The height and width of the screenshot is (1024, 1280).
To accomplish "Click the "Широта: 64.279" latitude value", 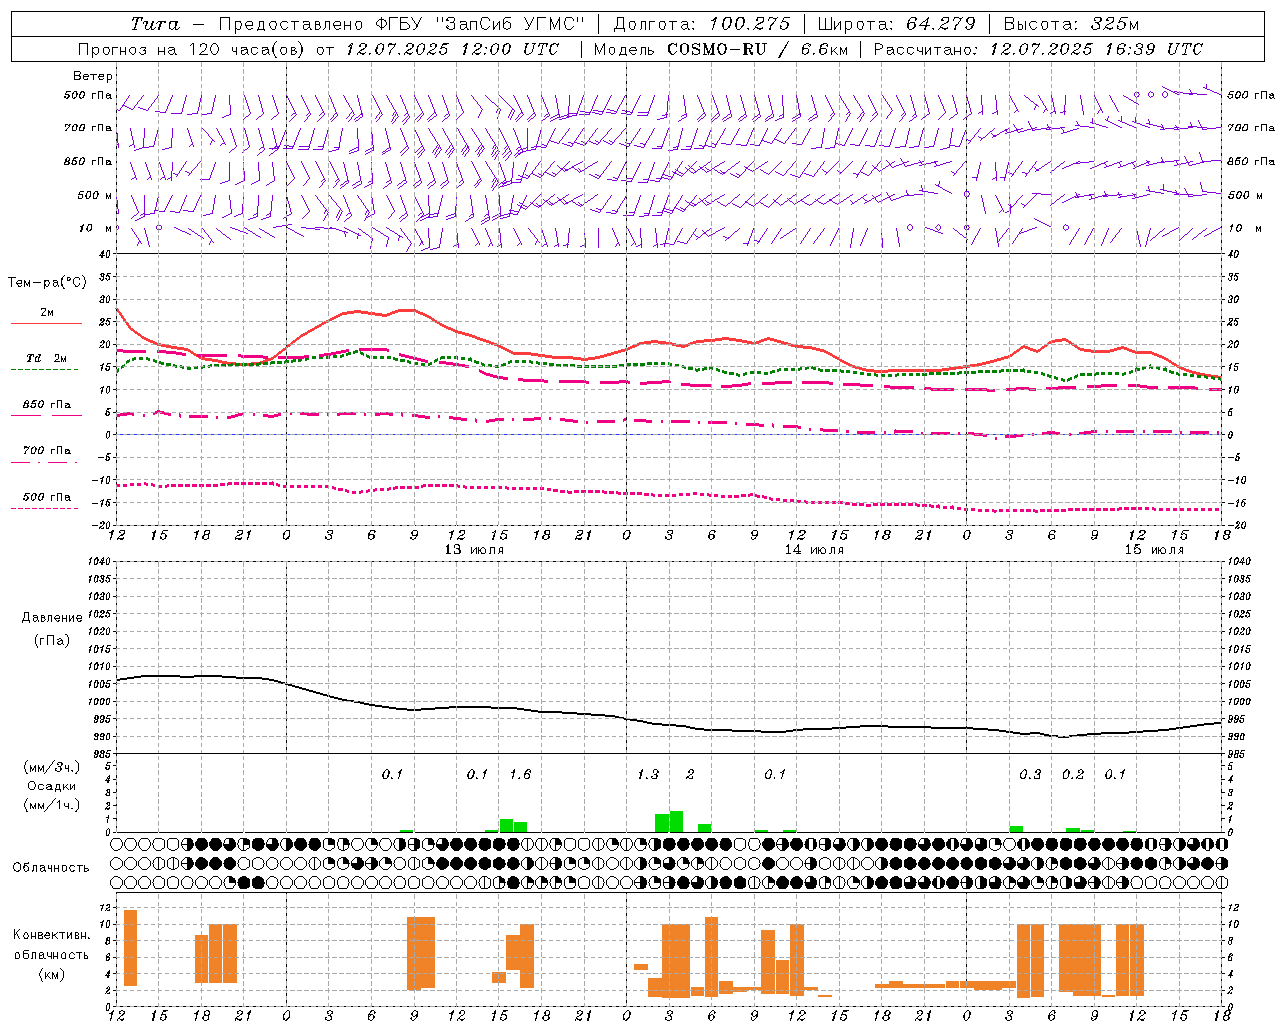I will 897,24.
